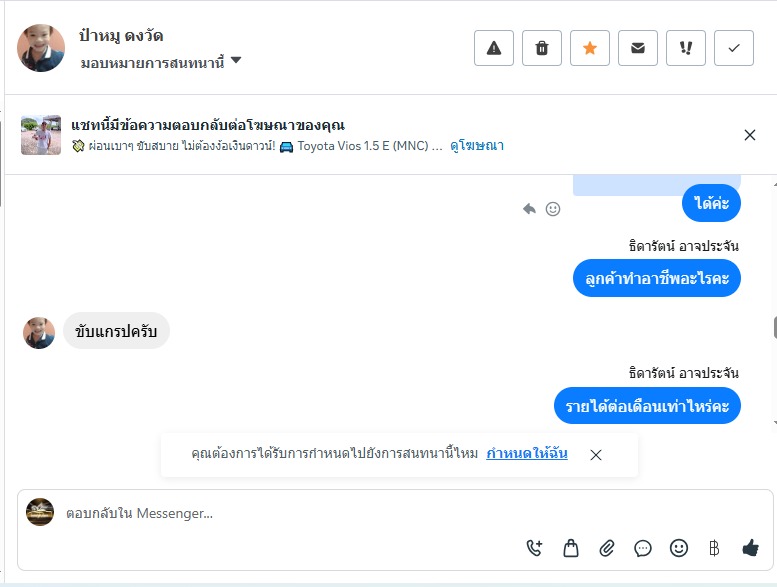The height and width of the screenshot is (587, 777).
Task: Dismiss the assignment prompt popup
Action: (596, 455)
